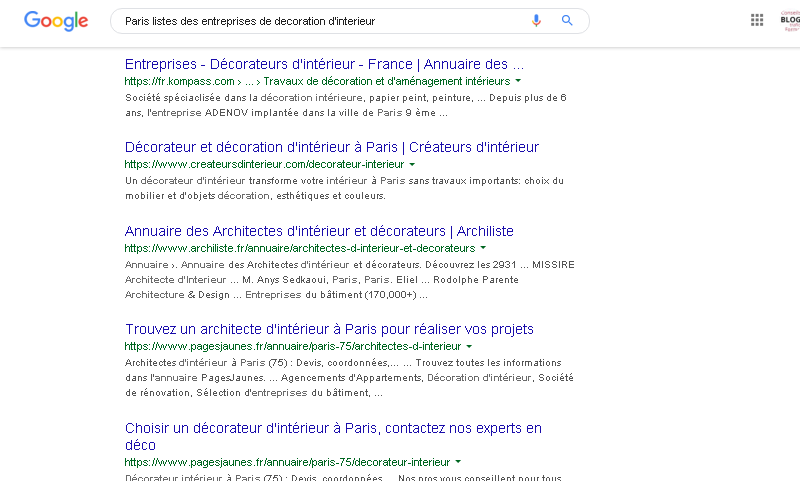Click pagesjaunes.fr architectes-d-interieur URL text
The width and height of the screenshot is (800, 481).
[293, 346]
